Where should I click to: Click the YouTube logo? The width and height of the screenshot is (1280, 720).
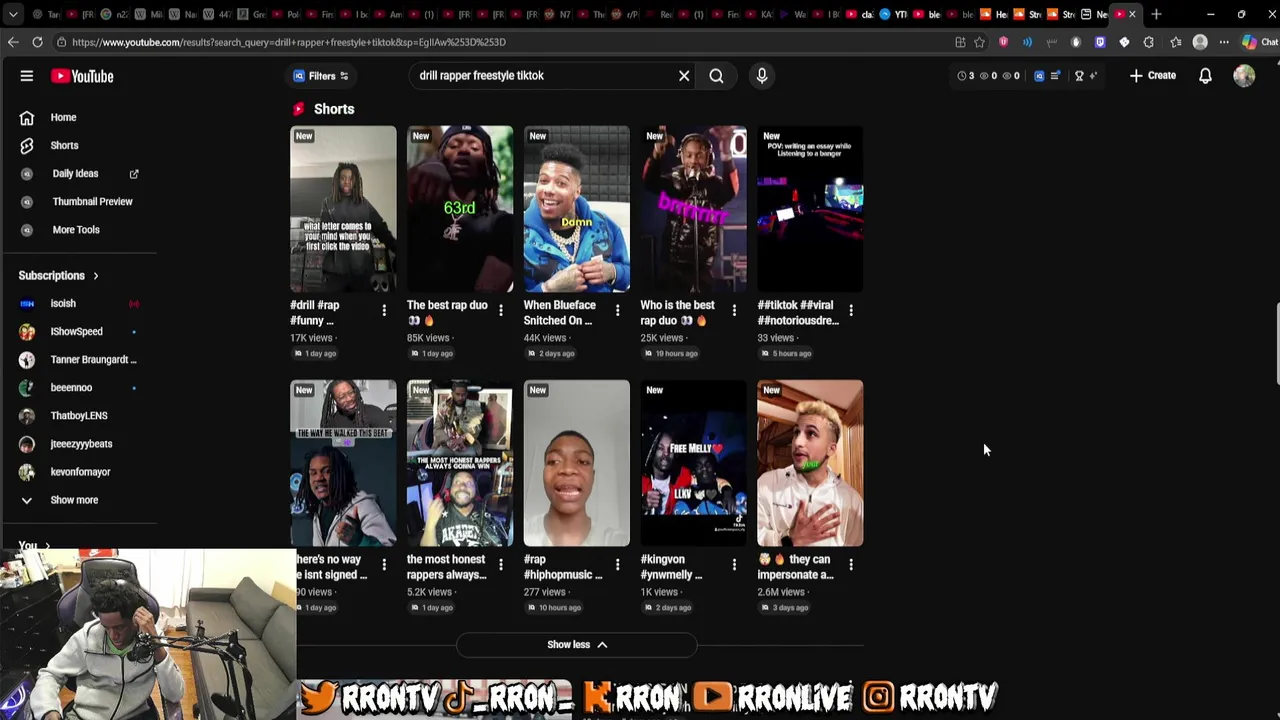(82, 76)
